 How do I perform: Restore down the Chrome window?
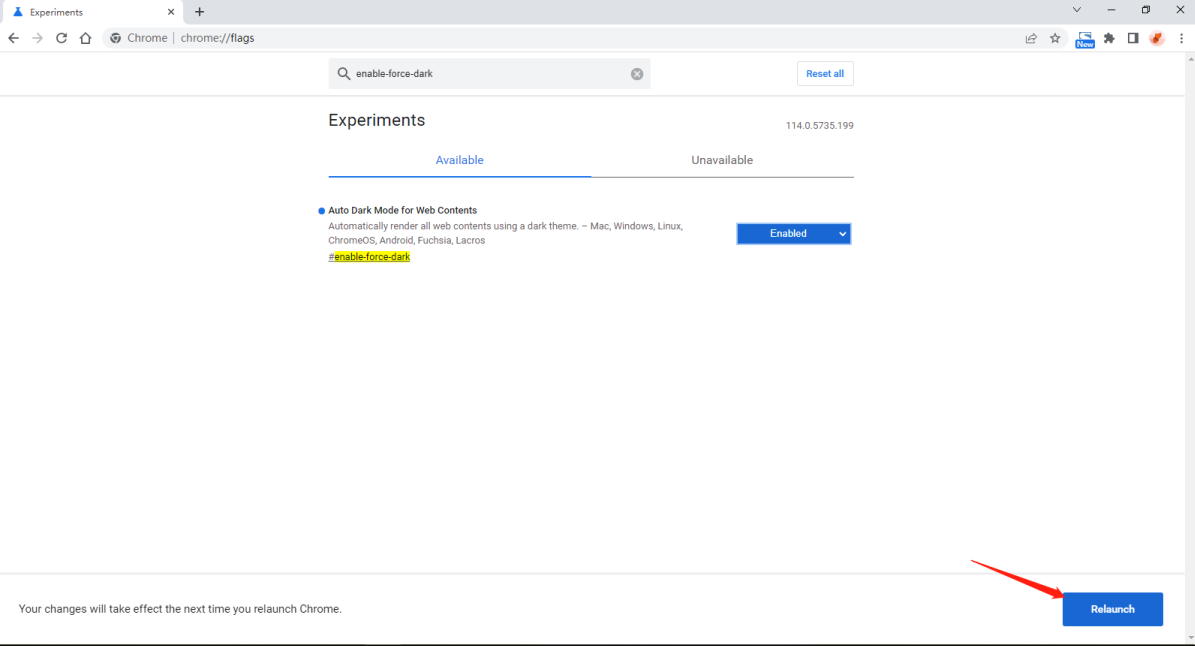coord(1145,10)
